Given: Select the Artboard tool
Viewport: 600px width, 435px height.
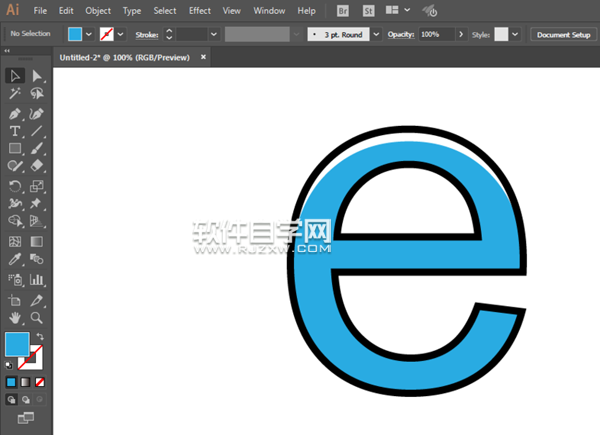Looking at the screenshot, I should (x=15, y=300).
